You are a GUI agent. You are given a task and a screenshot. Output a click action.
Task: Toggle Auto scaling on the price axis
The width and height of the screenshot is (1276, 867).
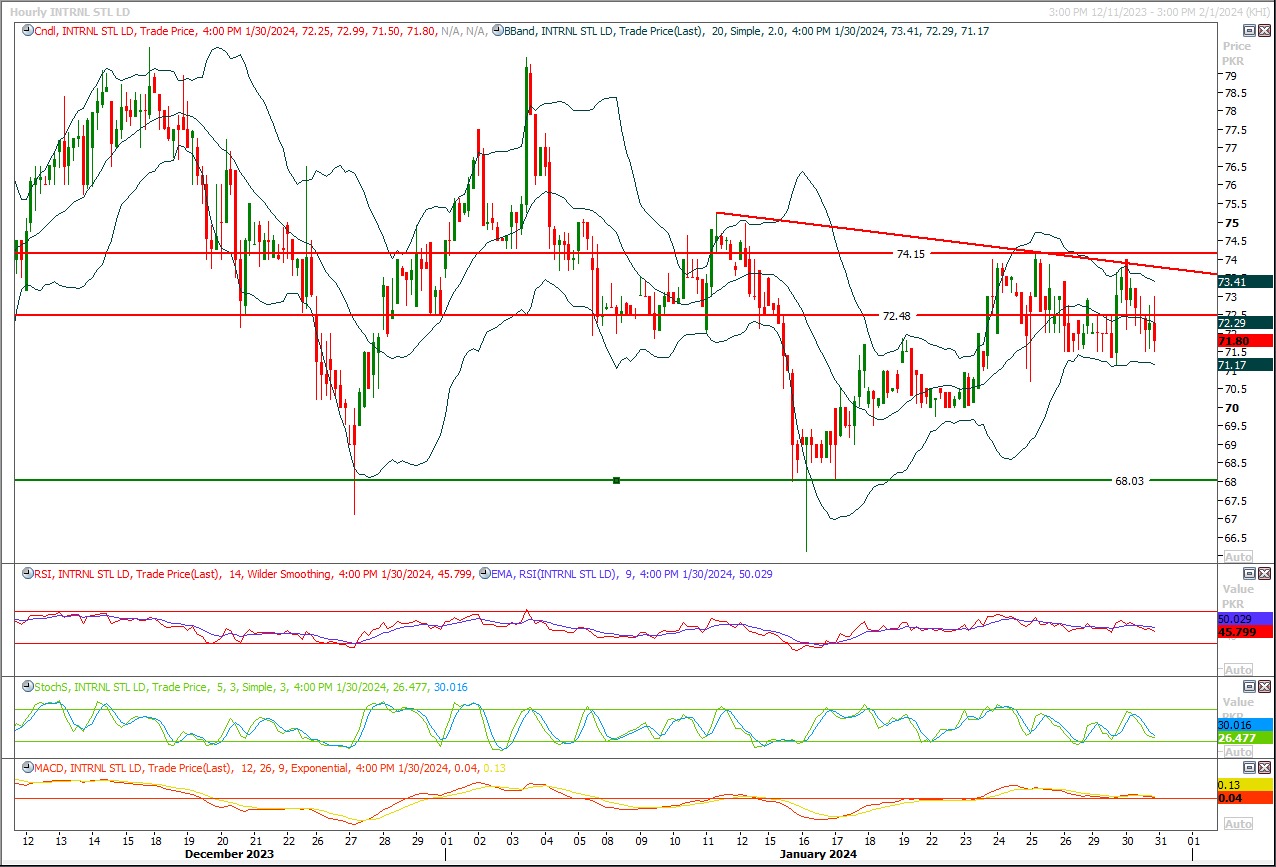[1237, 556]
